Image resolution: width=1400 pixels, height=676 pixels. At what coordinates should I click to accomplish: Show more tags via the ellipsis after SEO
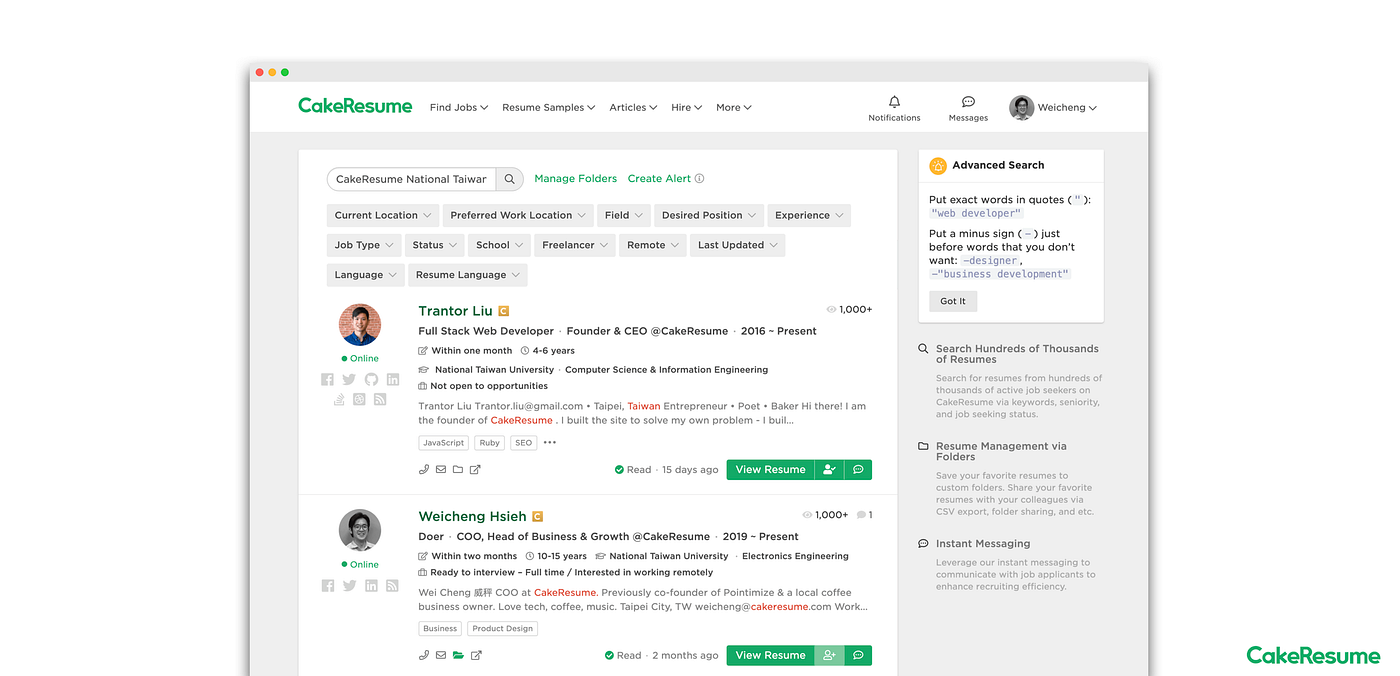550,443
